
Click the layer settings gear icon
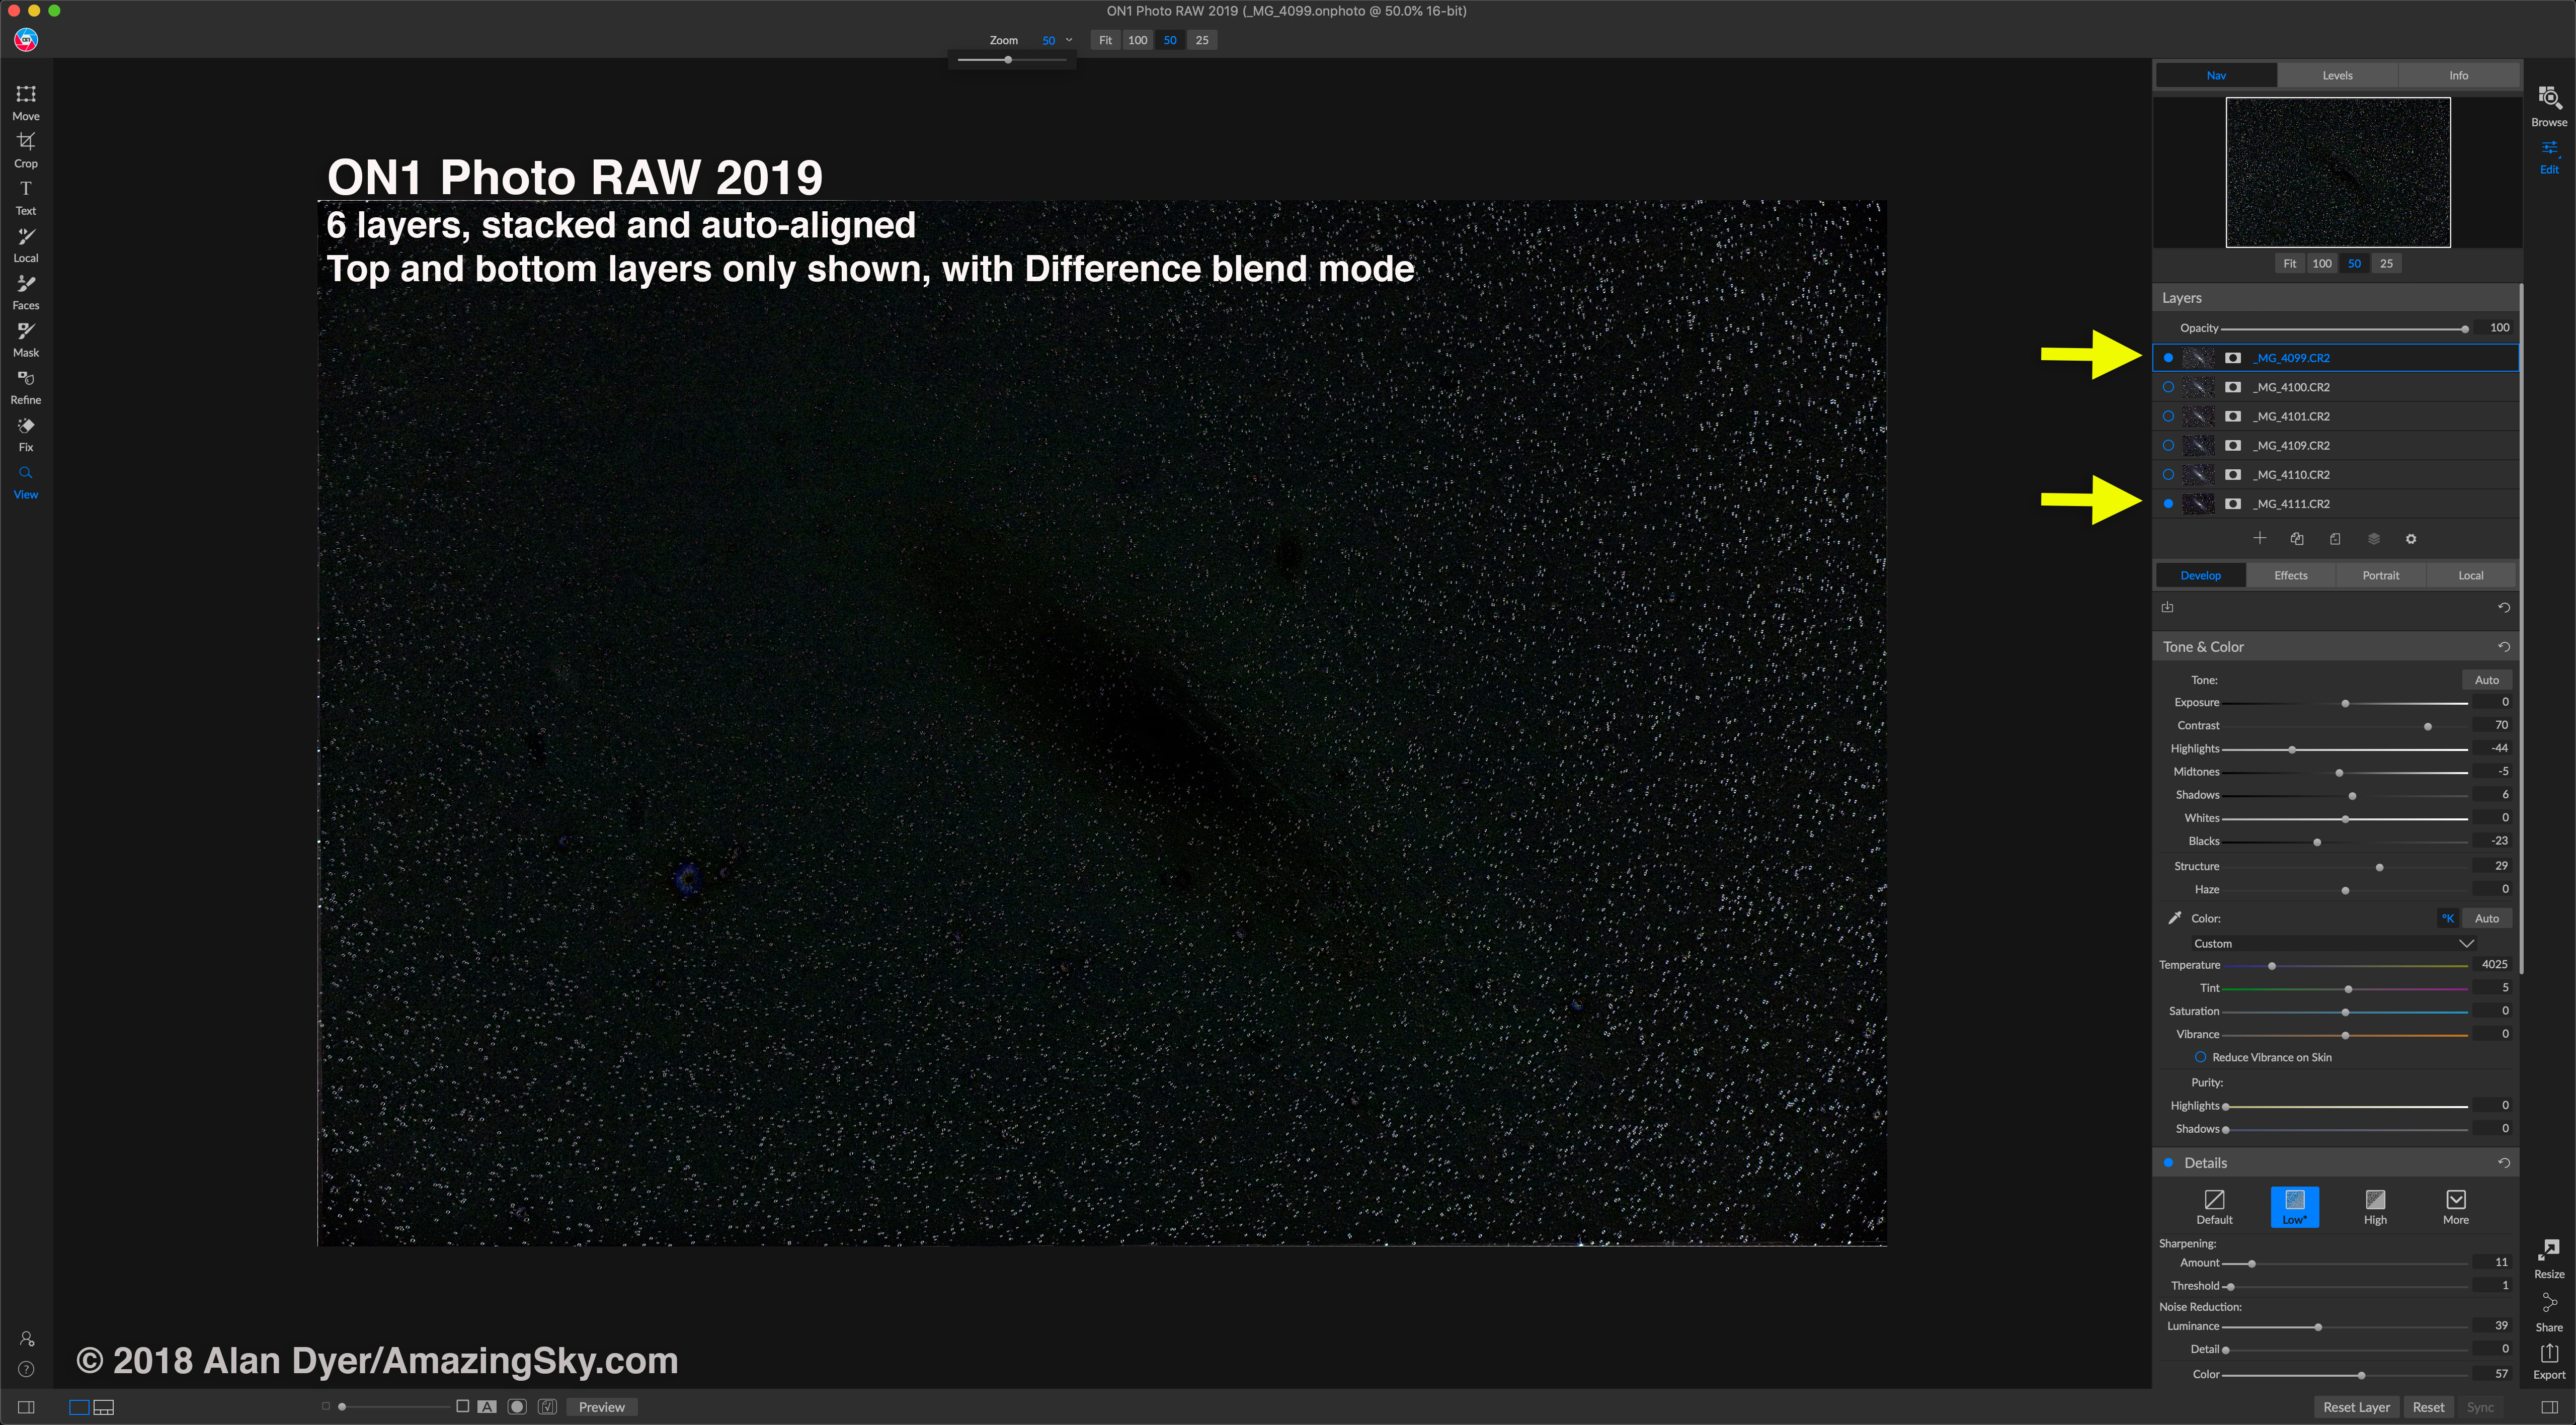click(x=2411, y=539)
